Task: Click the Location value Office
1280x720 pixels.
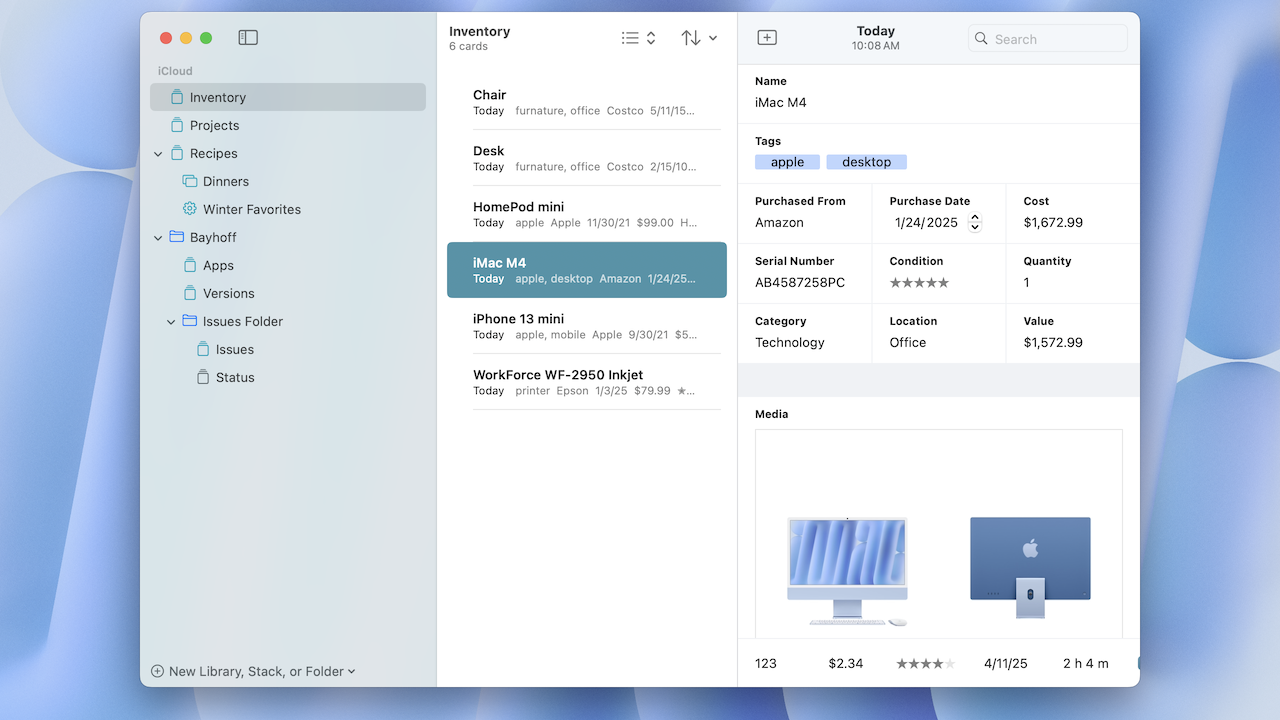Action: [908, 342]
